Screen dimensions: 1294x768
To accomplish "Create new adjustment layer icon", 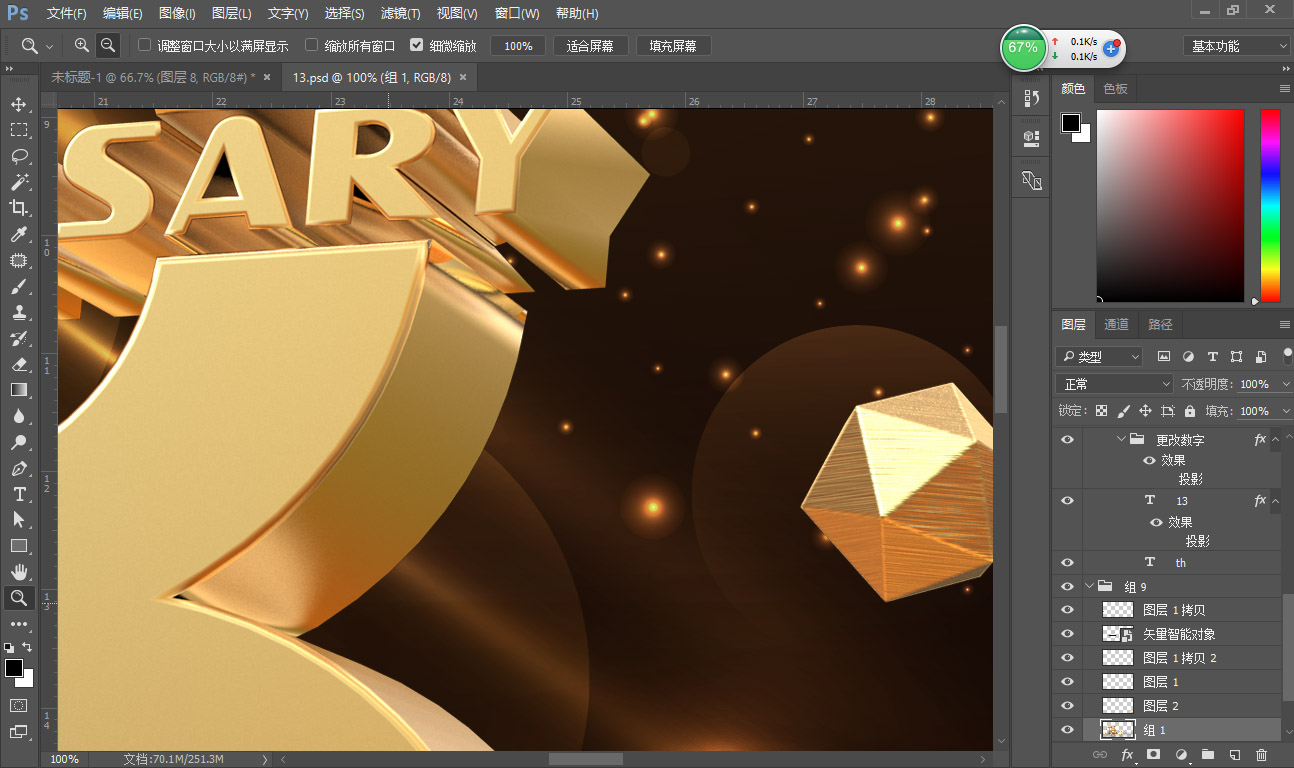I will coord(1180,755).
